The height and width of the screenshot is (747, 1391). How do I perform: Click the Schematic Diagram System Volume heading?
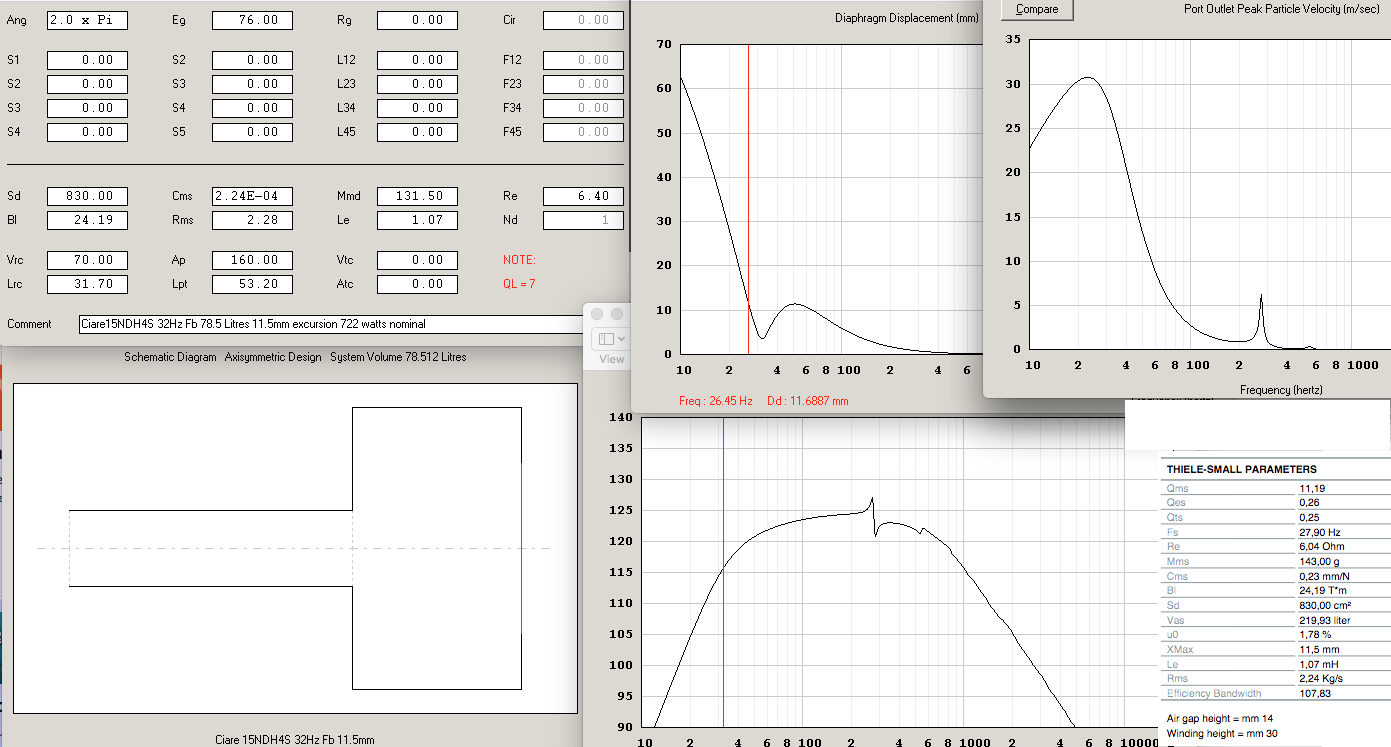point(295,357)
